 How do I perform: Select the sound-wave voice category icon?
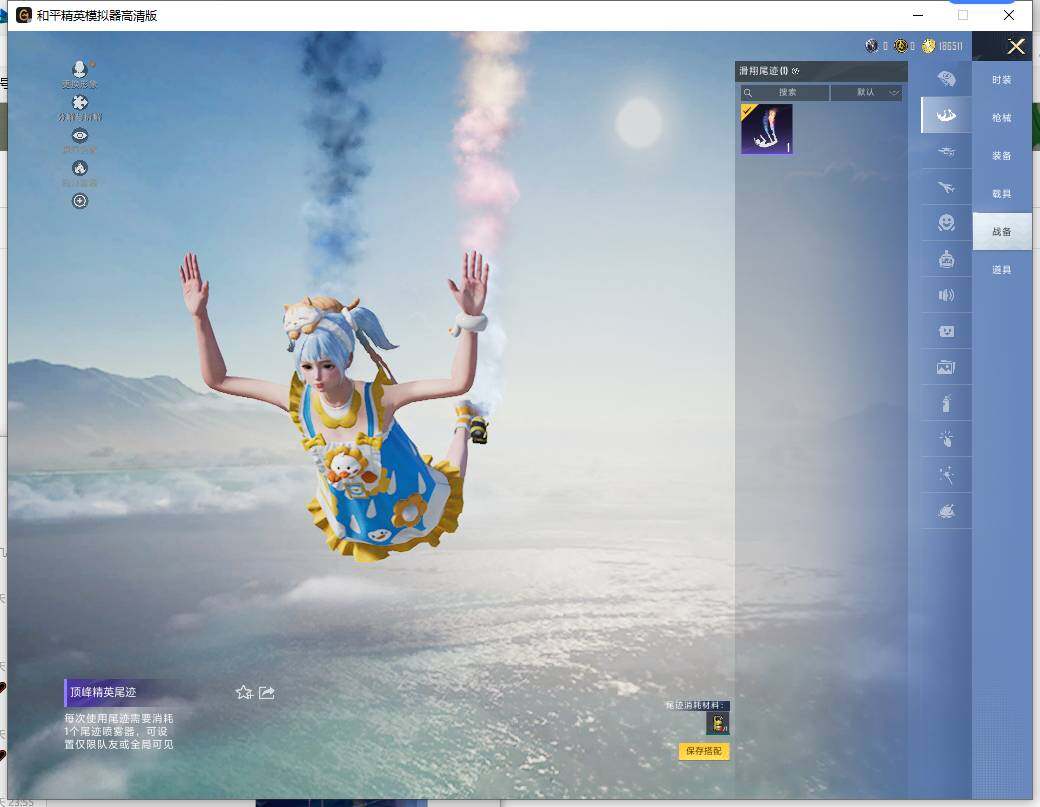[x=946, y=295]
